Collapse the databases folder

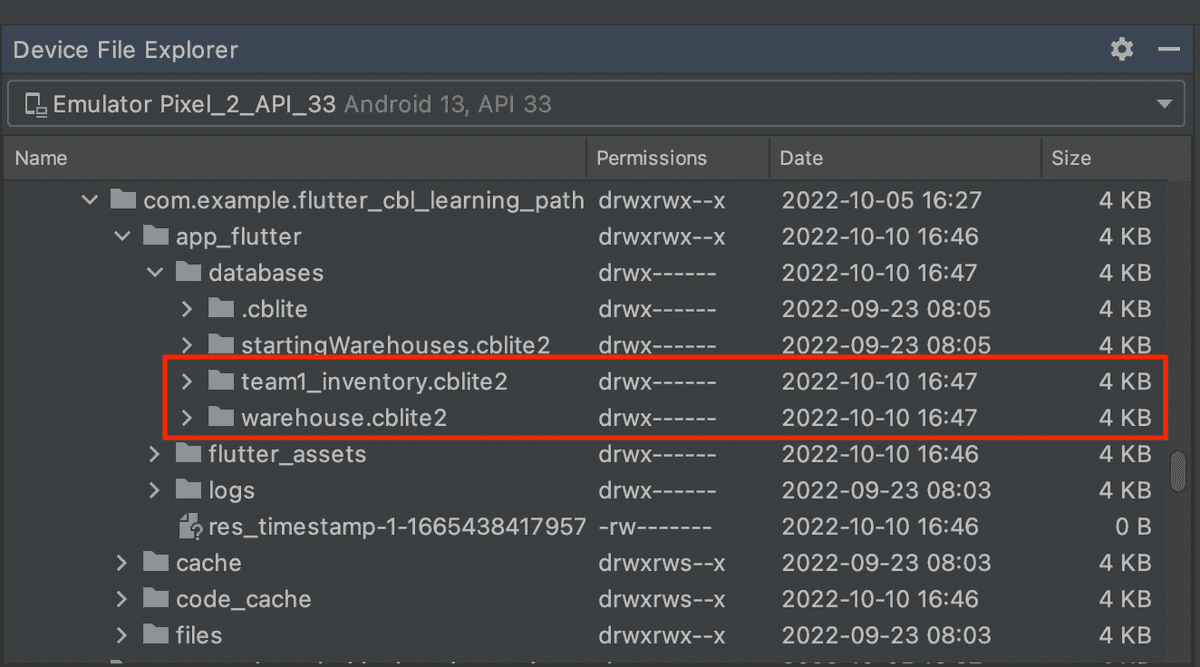(155, 272)
